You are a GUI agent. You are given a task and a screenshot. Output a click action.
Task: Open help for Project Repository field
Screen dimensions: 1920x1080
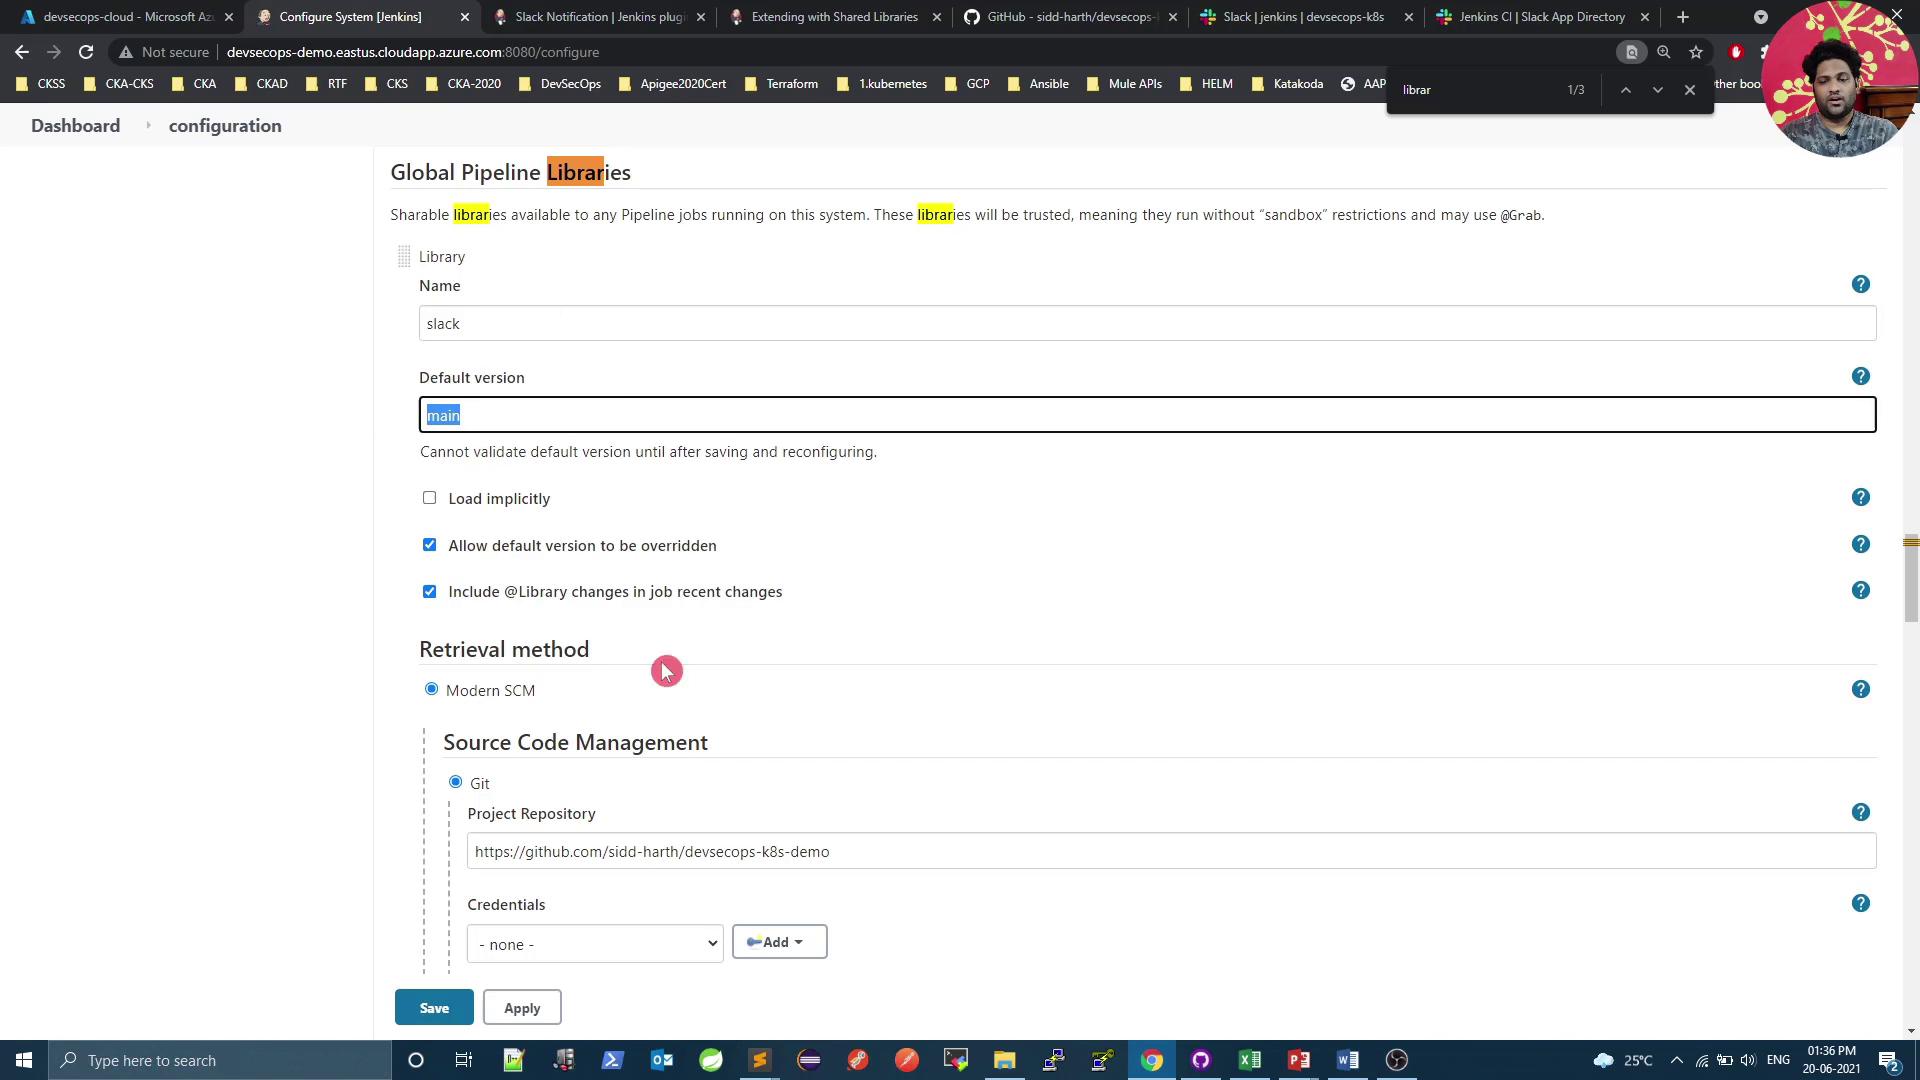tap(1860, 813)
